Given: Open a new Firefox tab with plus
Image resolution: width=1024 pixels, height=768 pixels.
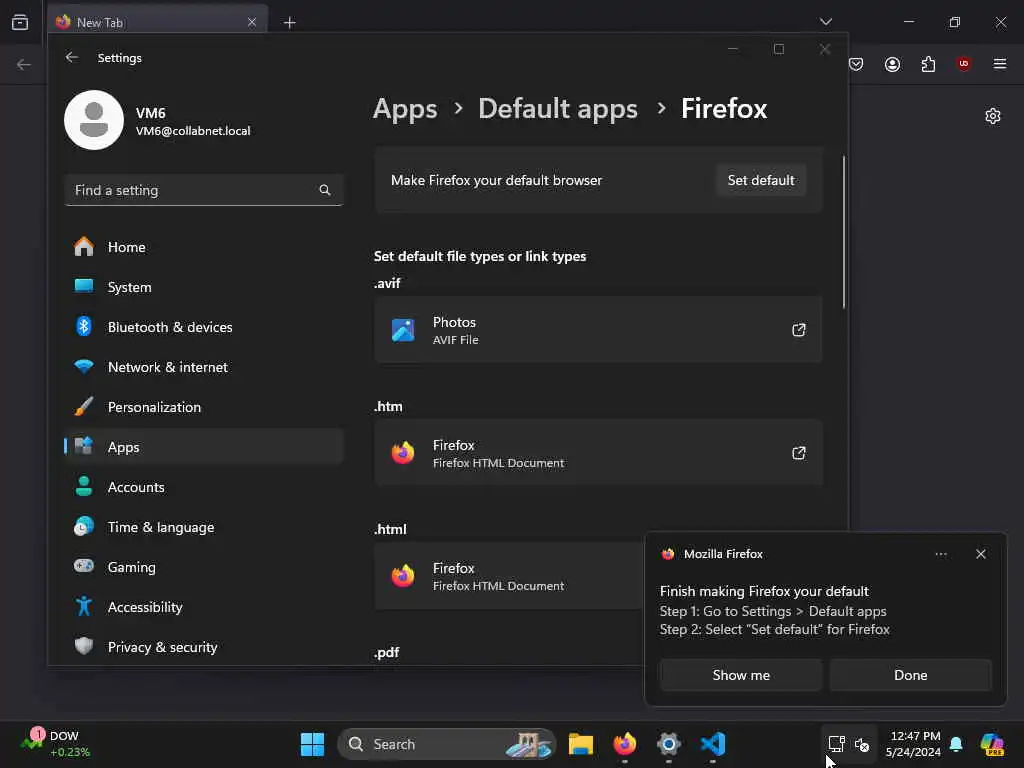Looking at the screenshot, I should (289, 23).
